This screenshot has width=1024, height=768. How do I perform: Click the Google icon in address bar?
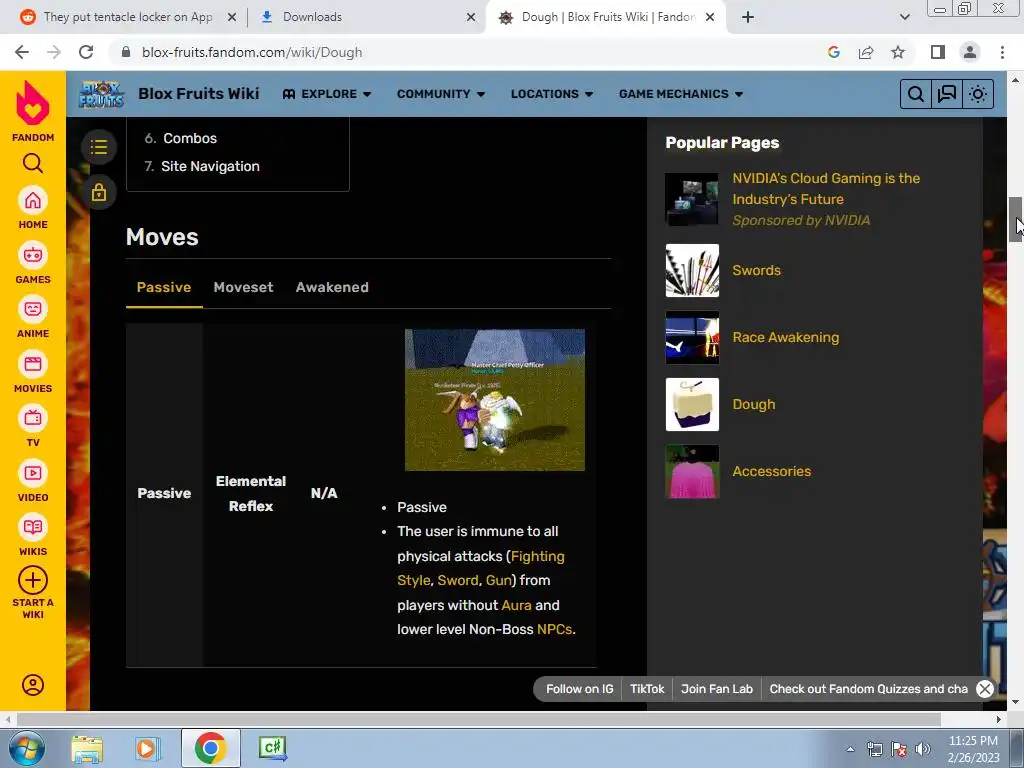tap(833, 52)
